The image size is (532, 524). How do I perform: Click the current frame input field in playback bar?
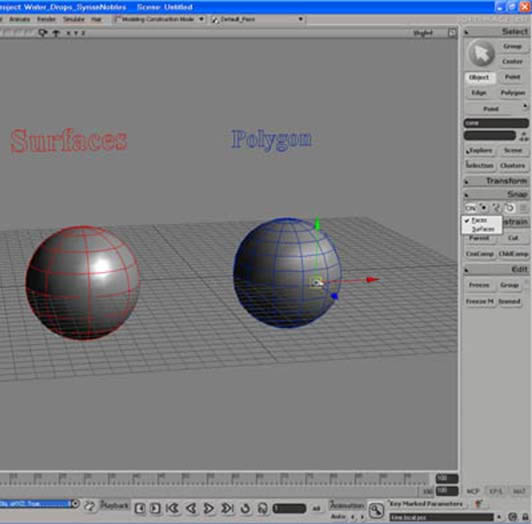tap(289, 508)
